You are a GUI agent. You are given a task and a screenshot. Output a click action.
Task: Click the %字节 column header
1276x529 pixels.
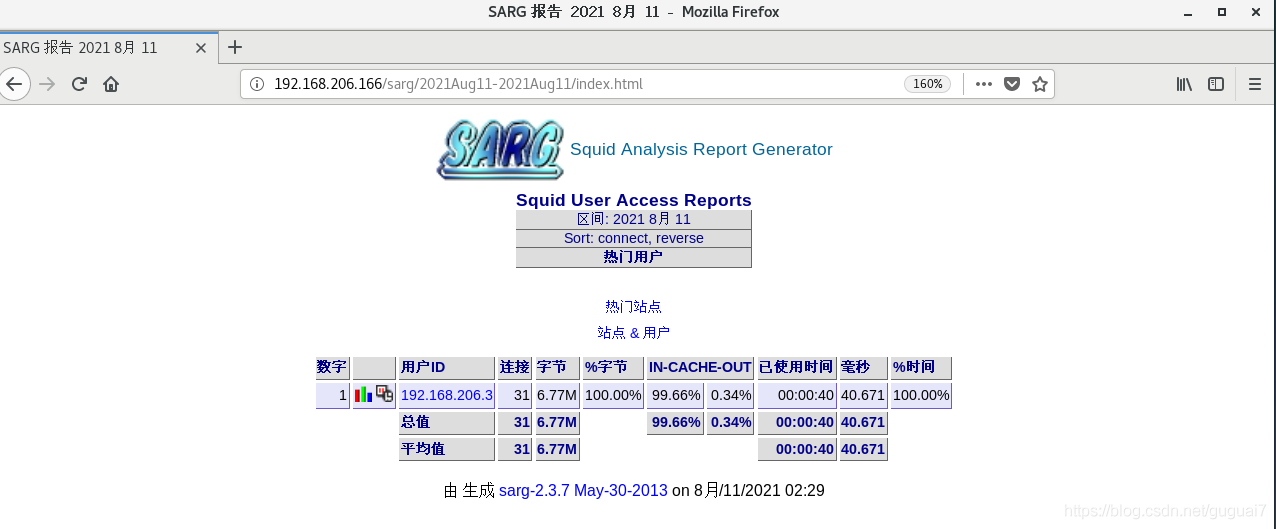point(613,368)
